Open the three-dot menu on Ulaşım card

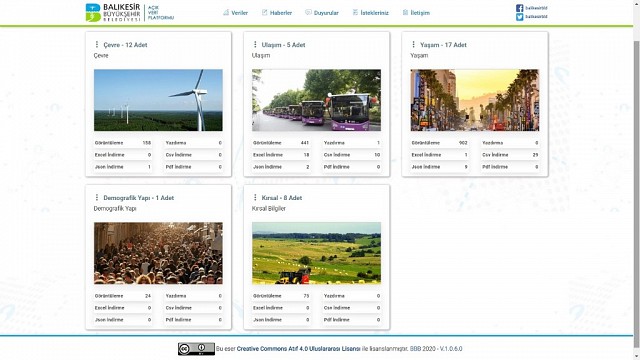pos(255,44)
